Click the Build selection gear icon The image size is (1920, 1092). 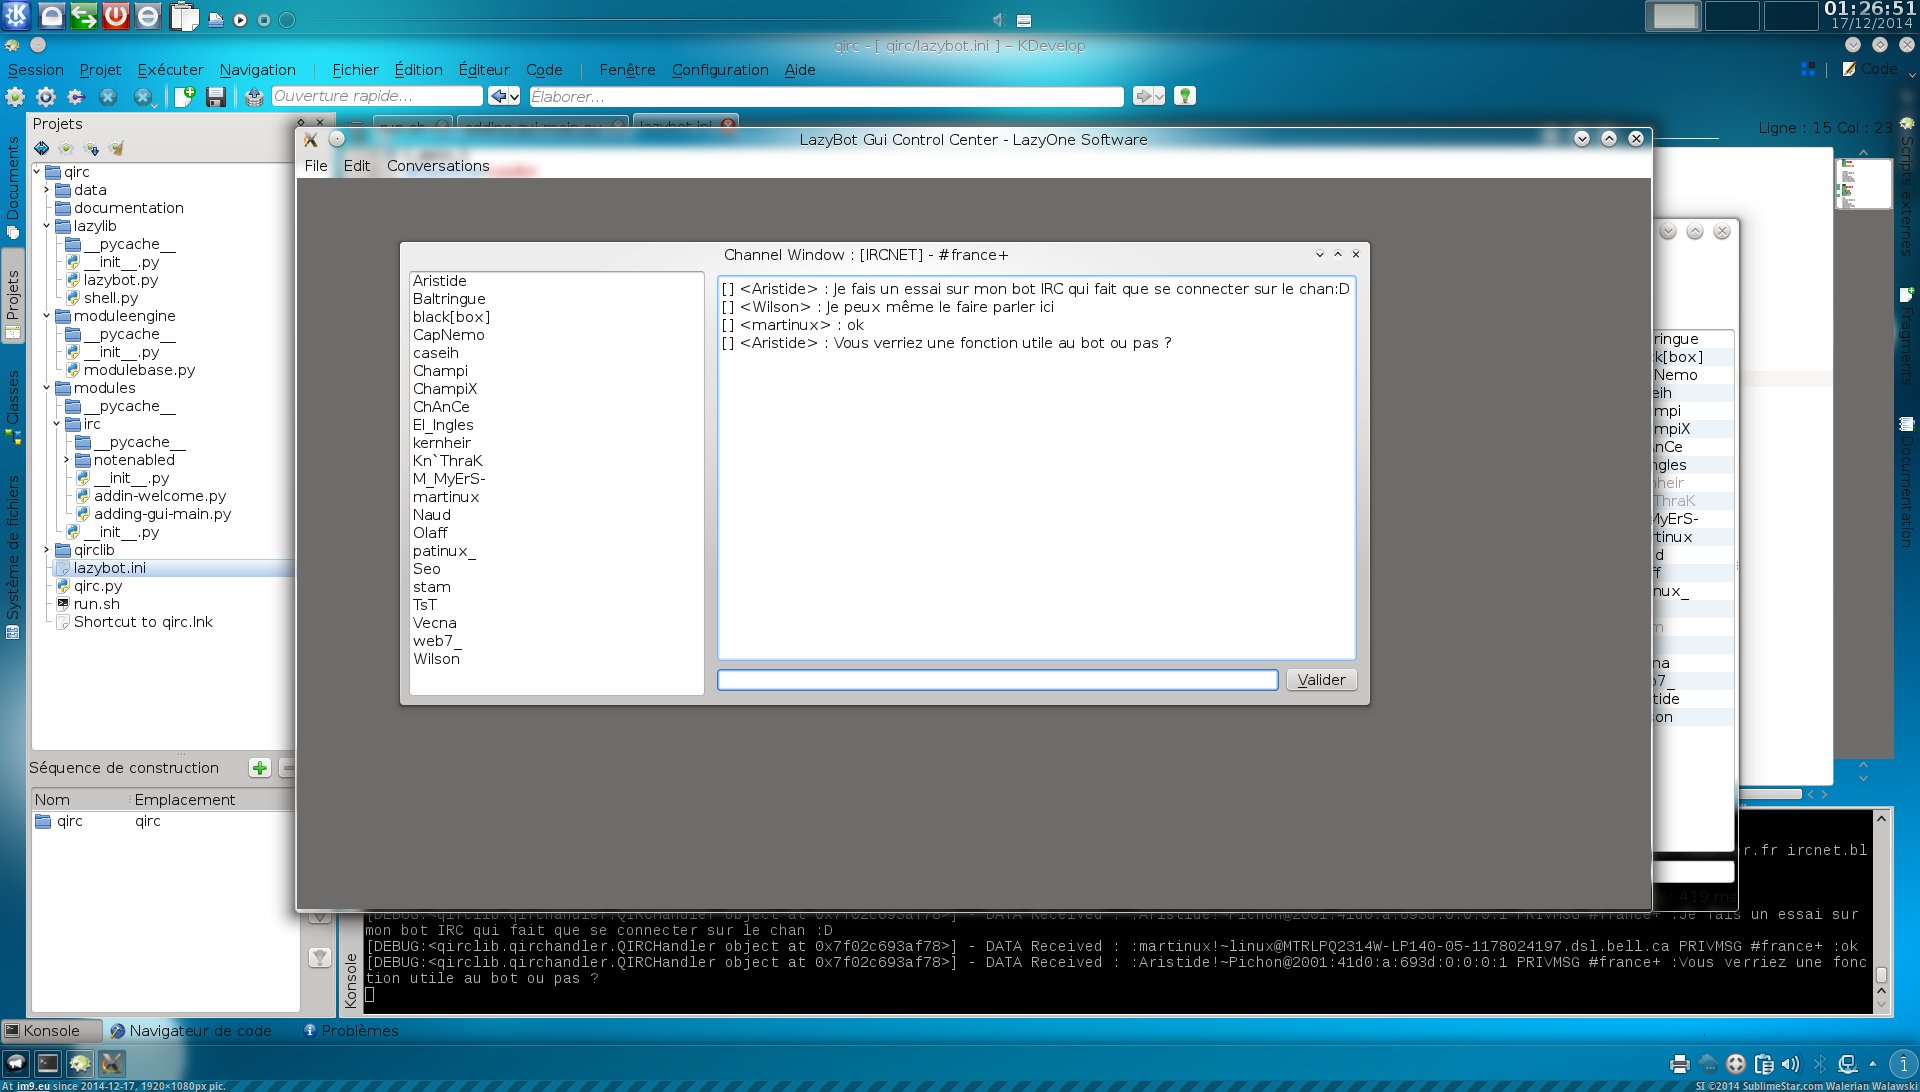[15, 96]
